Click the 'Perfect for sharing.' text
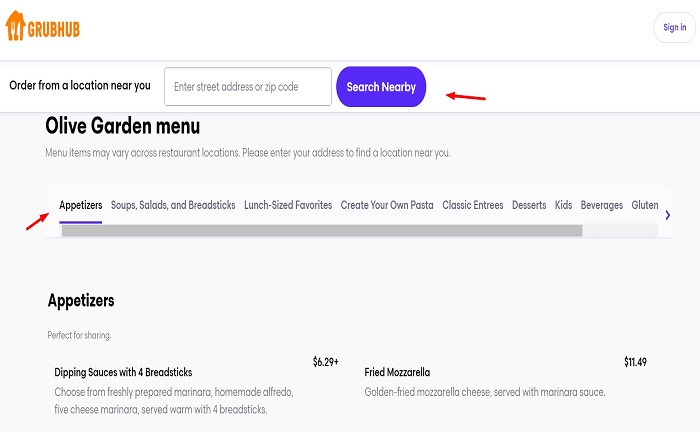The width and height of the screenshot is (700, 432). (x=79, y=335)
